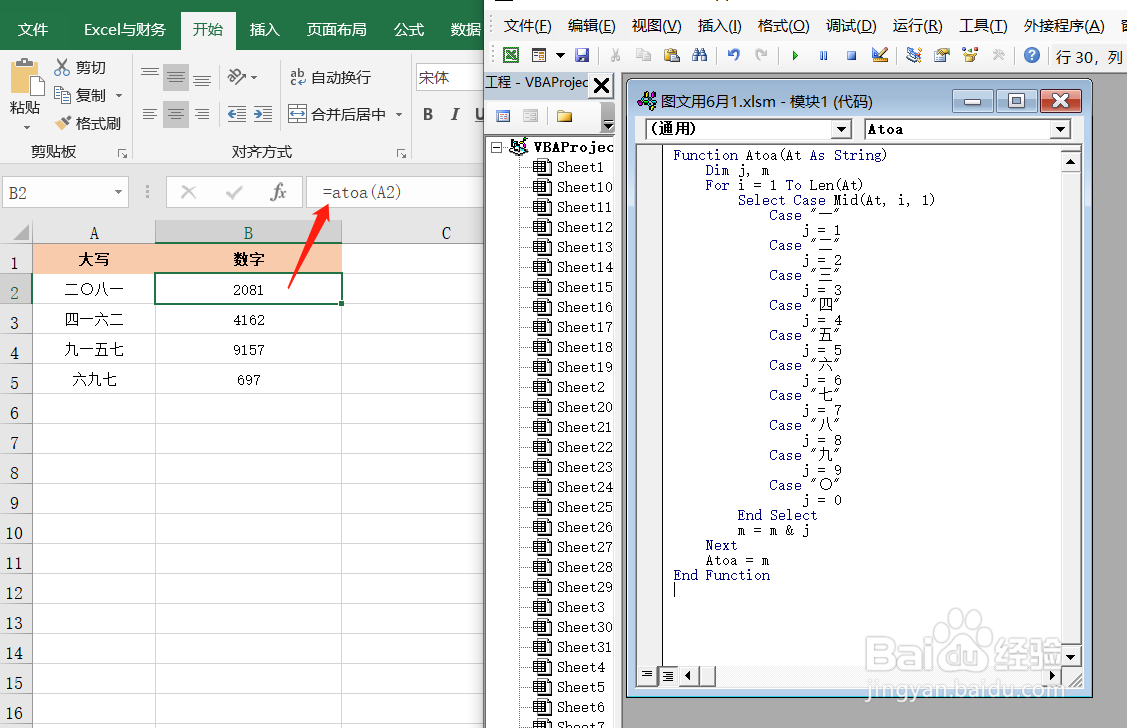The width and height of the screenshot is (1127, 728).
Task: Stop the macro using the Reset icon
Action: point(853,55)
